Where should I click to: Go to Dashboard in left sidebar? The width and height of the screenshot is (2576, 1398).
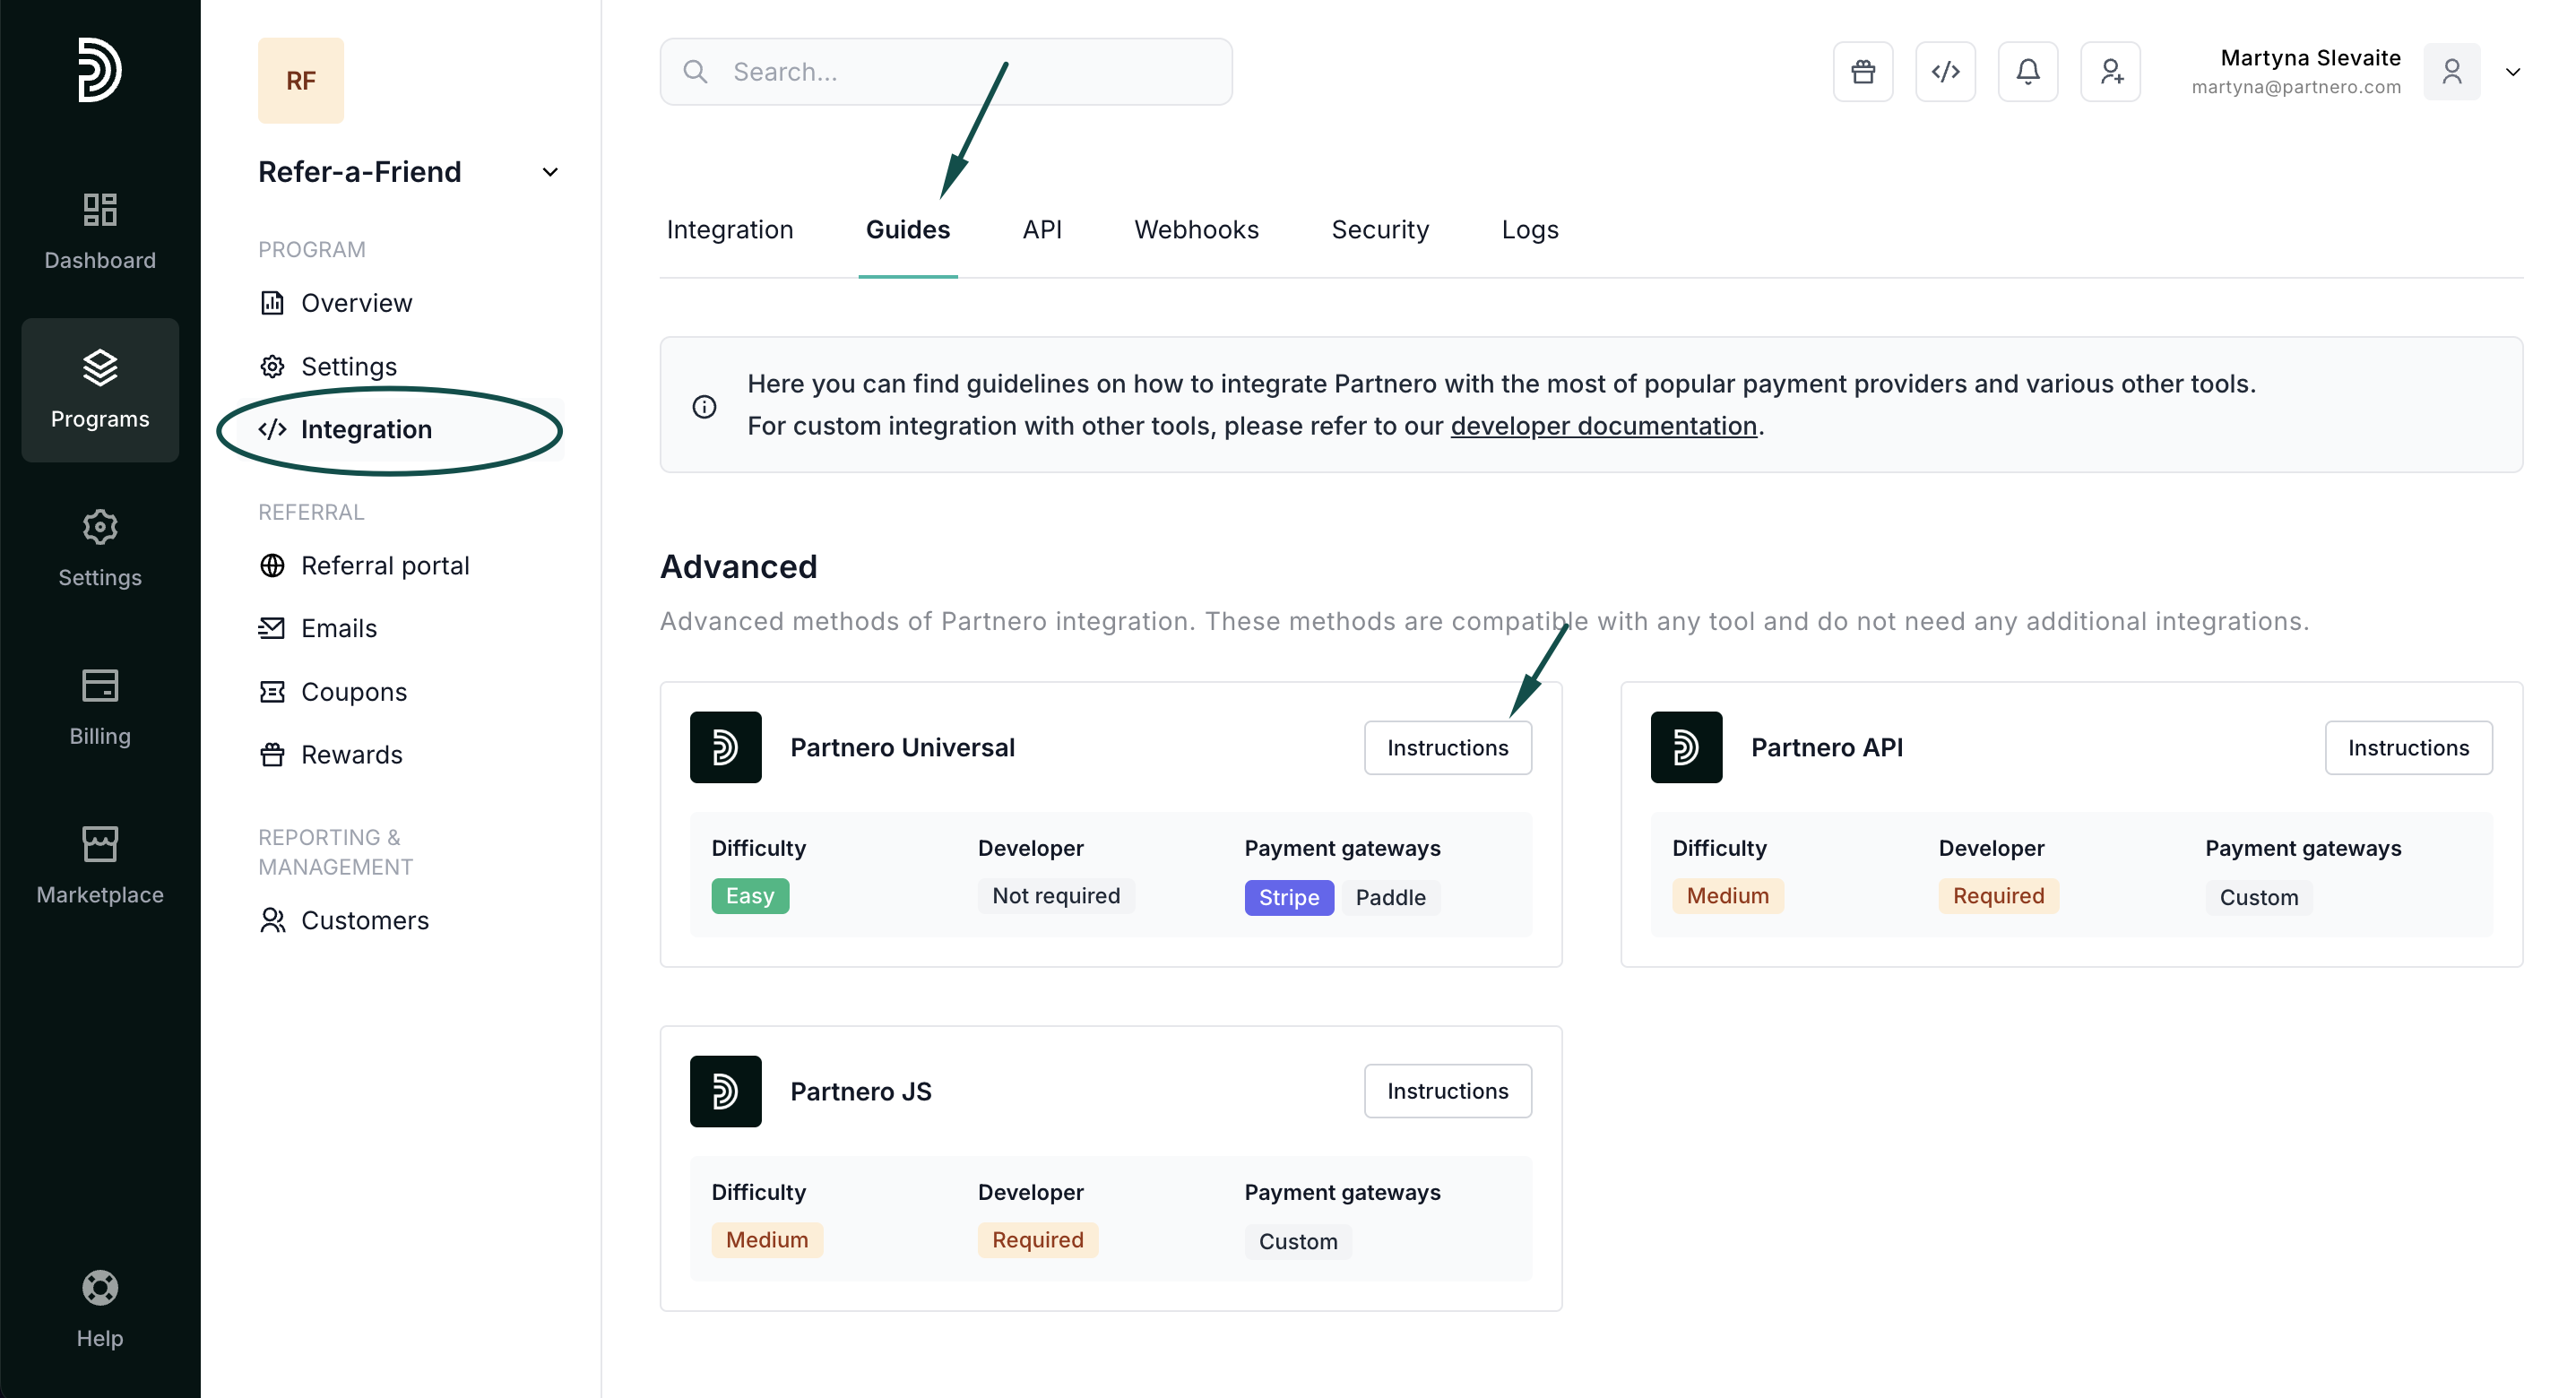tap(100, 231)
